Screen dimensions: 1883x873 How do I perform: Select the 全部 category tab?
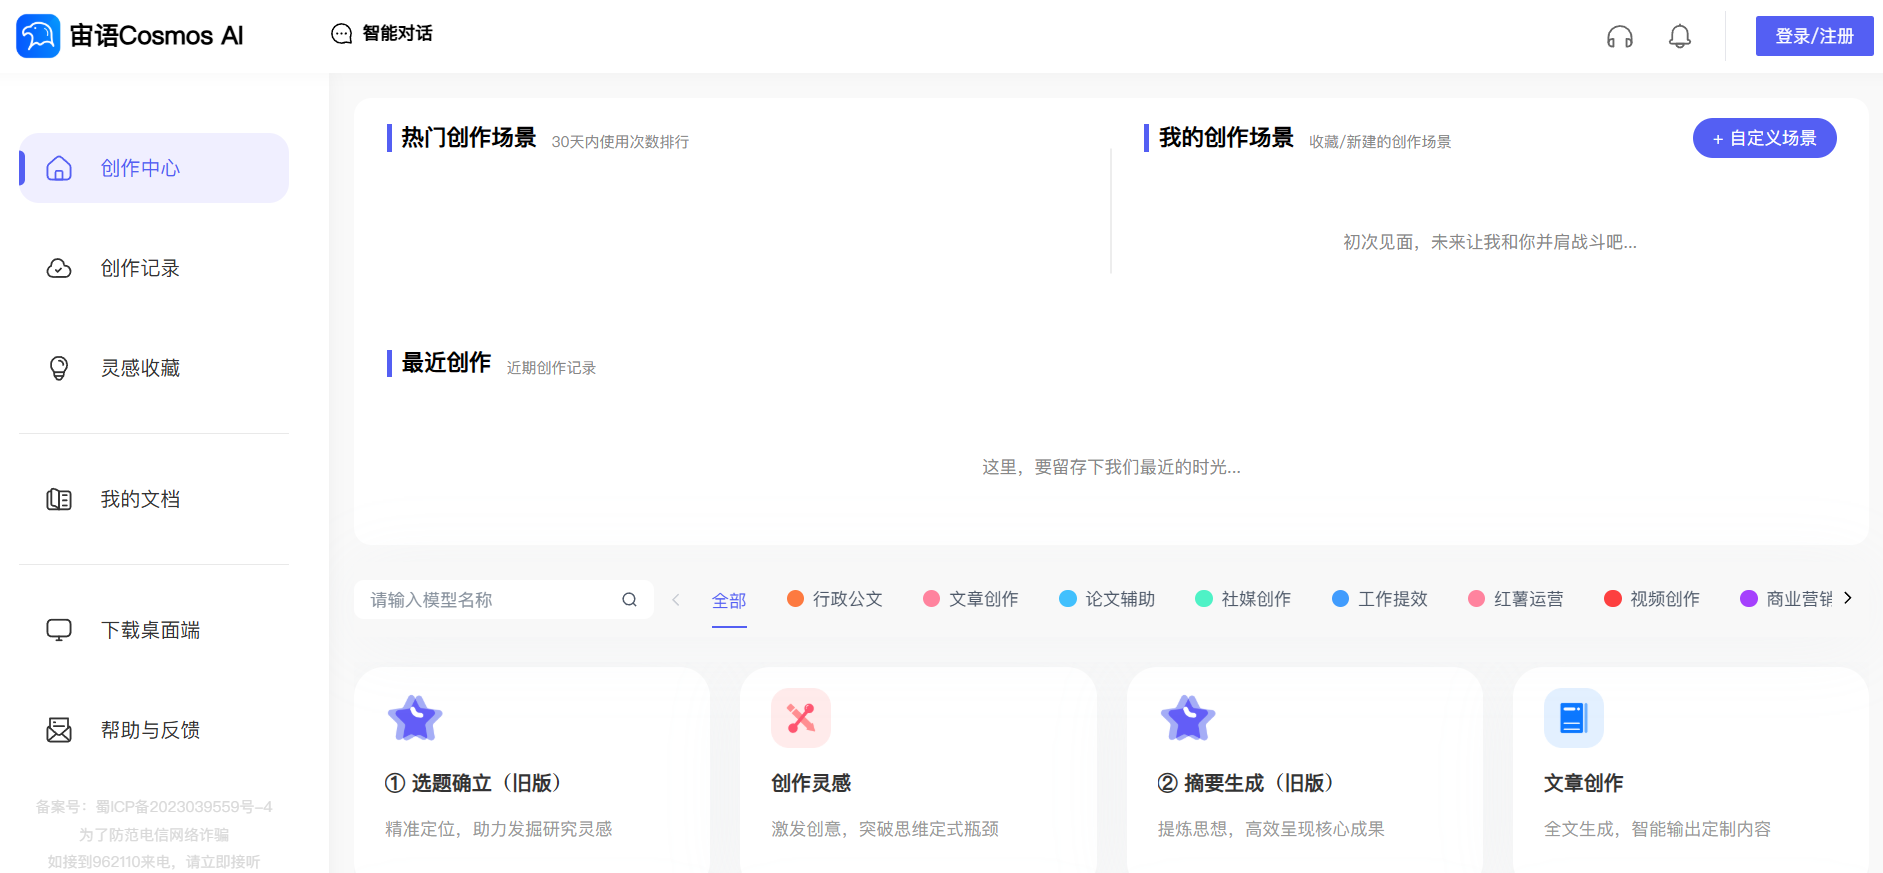(x=729, y=600)
